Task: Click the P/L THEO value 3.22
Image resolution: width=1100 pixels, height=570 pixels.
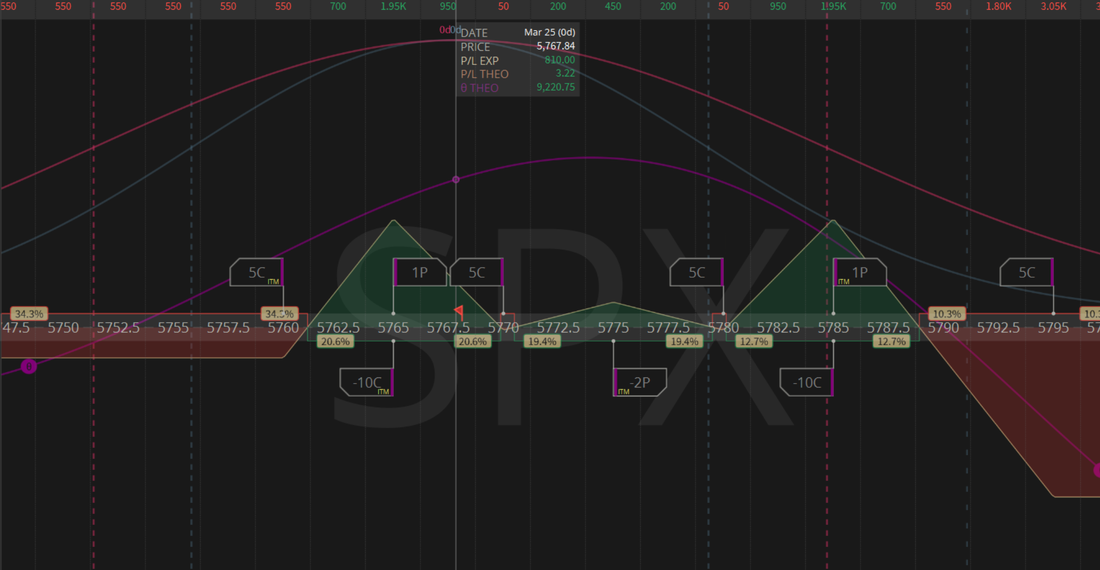Action: coord(565,74)
